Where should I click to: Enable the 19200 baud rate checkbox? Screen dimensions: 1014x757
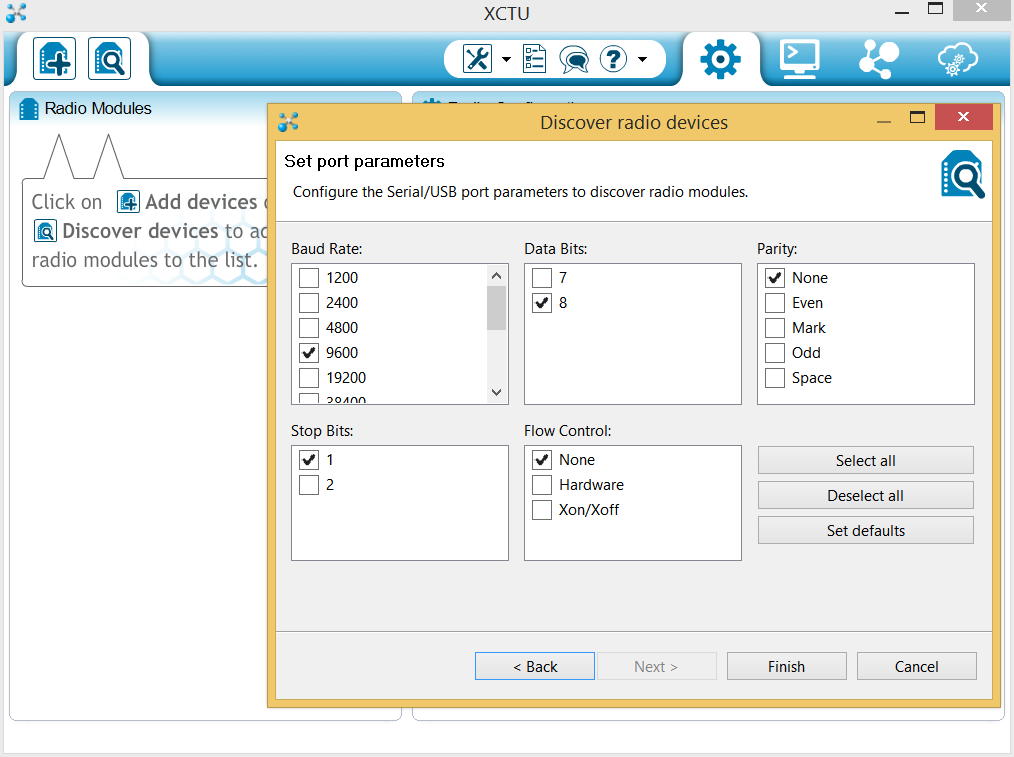309,378
